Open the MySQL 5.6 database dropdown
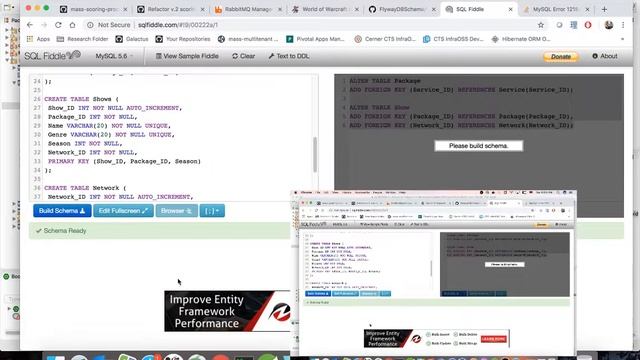 point(114,56)
